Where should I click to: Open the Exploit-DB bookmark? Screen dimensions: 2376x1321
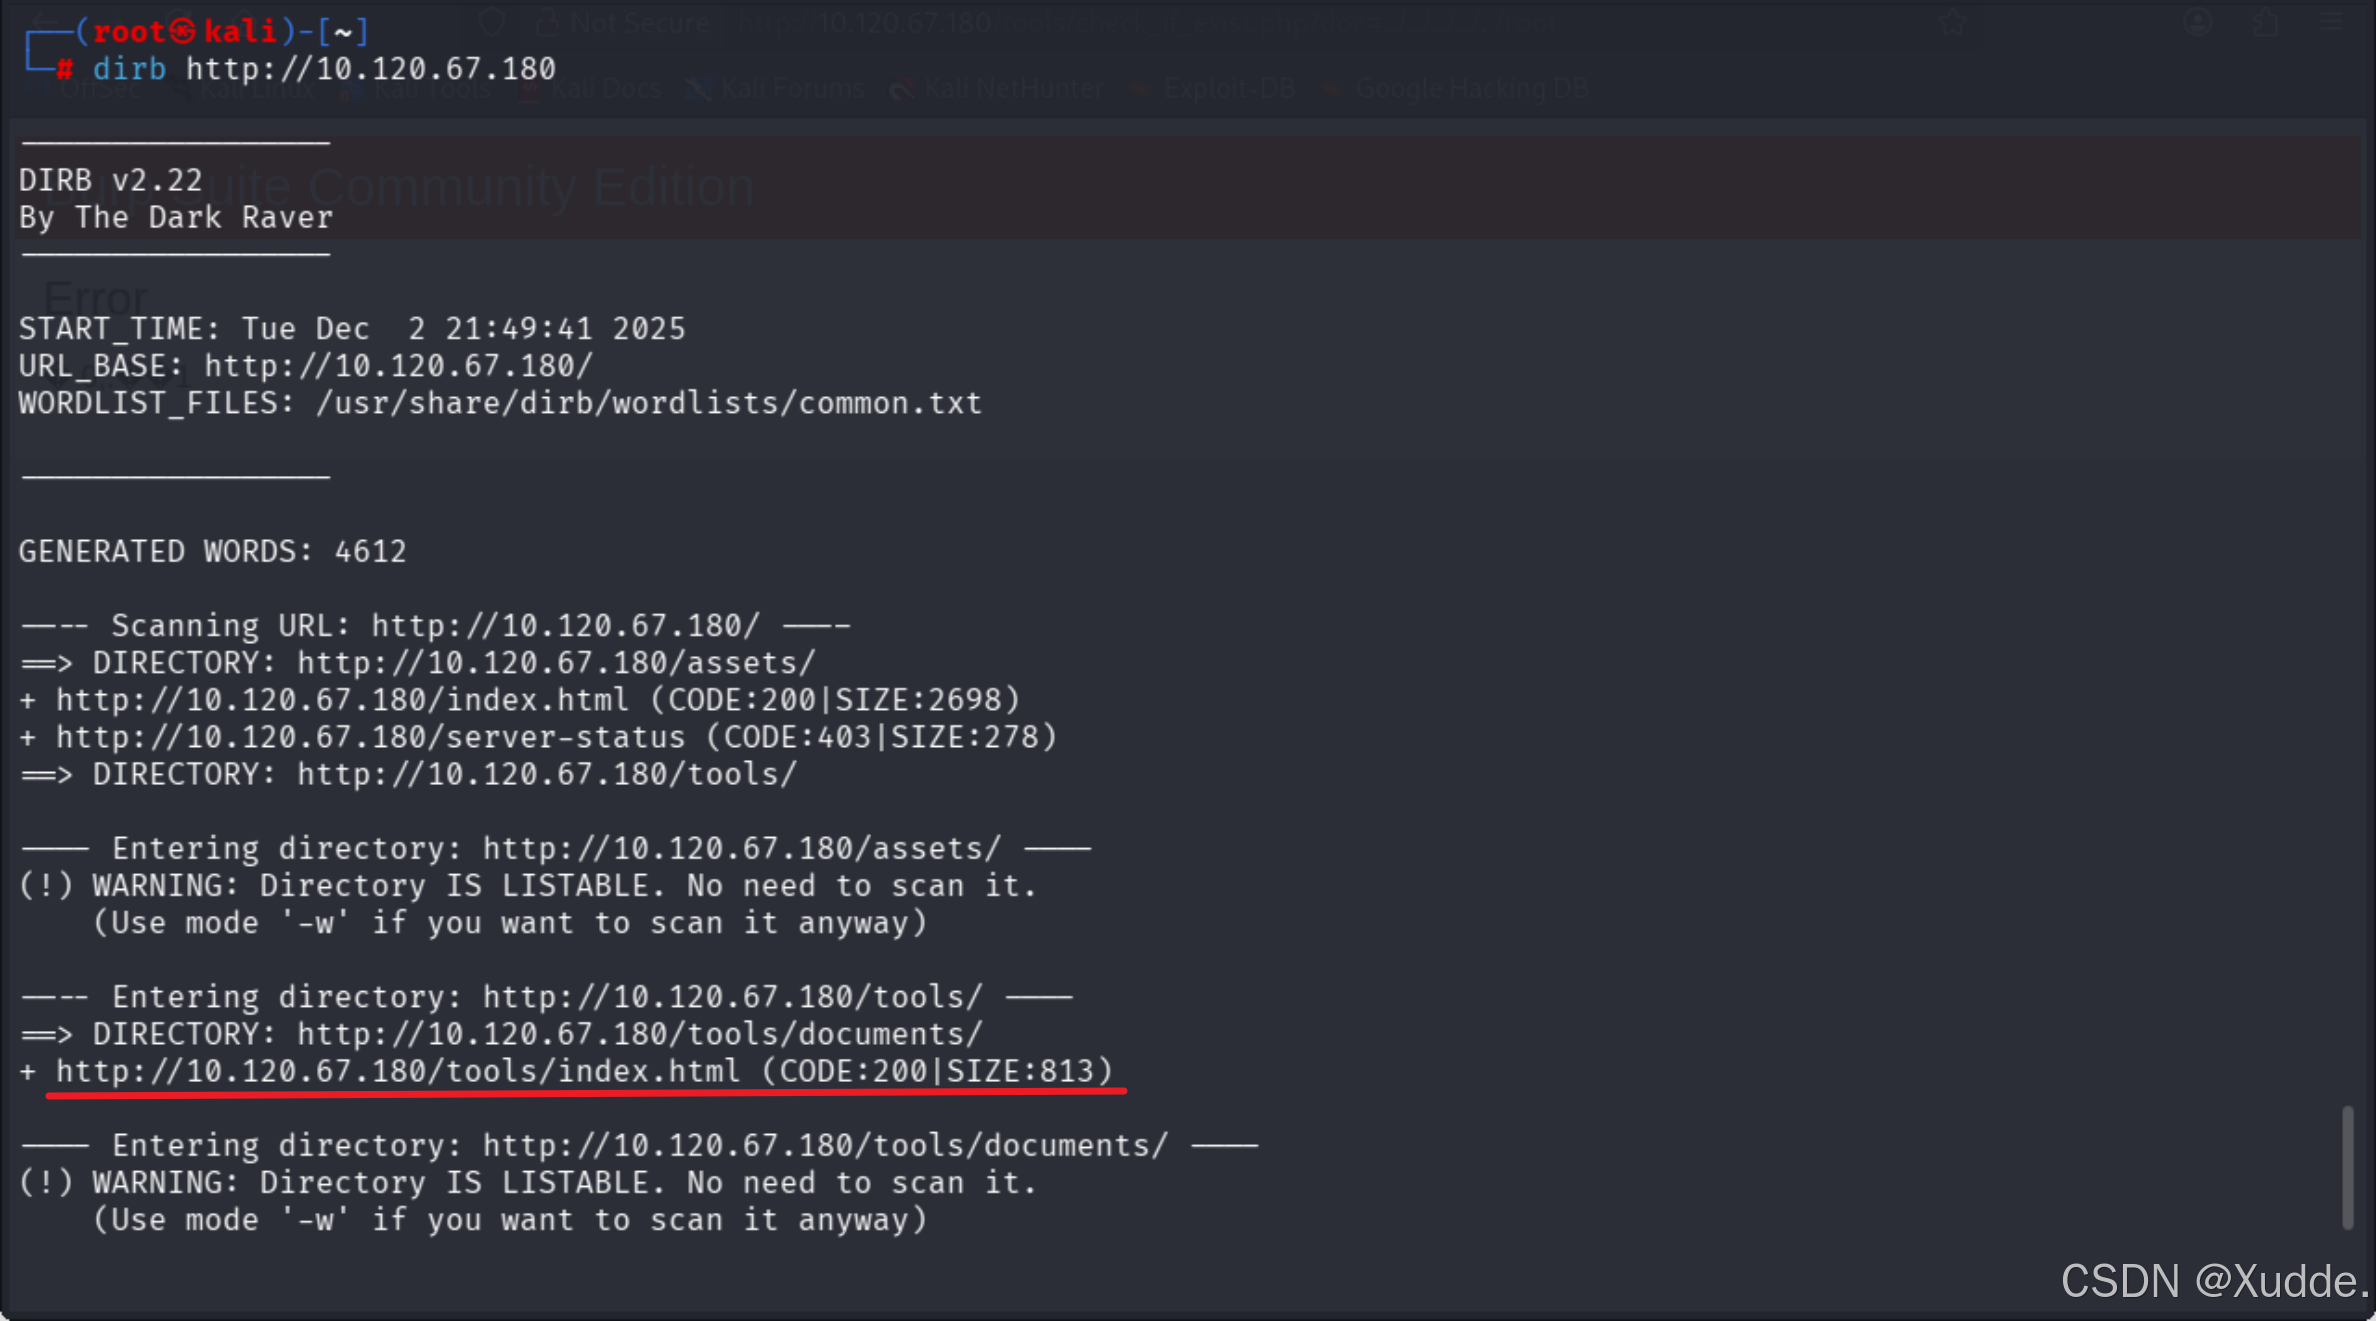pos(1228,89)
